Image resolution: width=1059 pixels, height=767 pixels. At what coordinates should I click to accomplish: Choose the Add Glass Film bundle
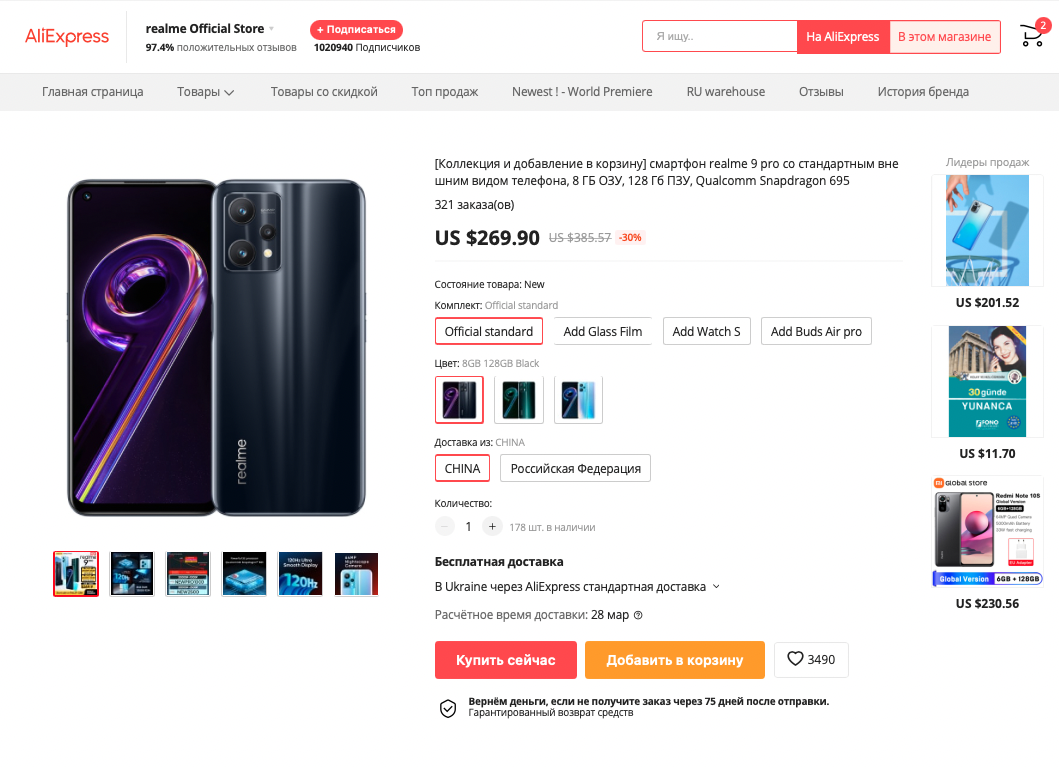tap(602, 331)
